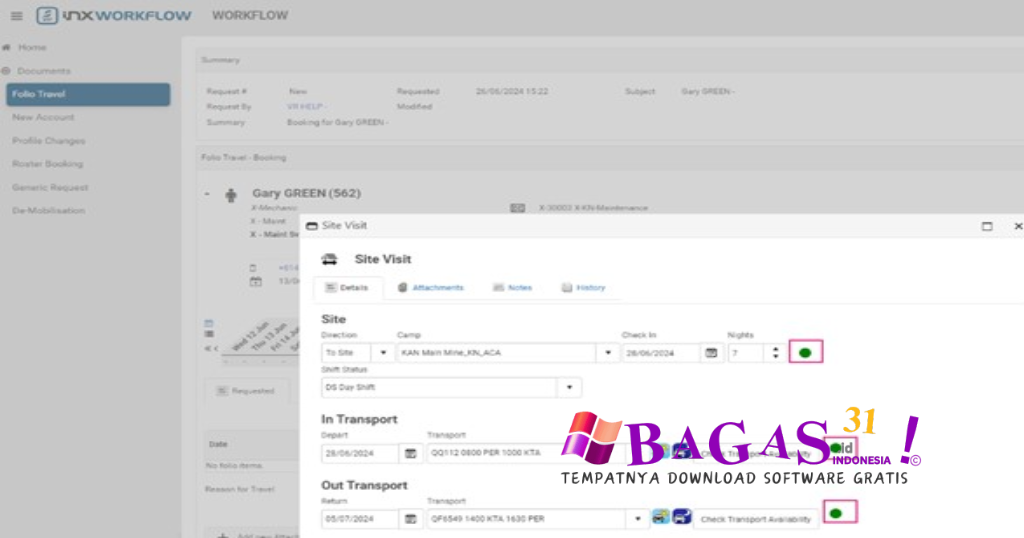This screenshot has width=1024, height=538.
Task: Click the cost code icon near X-30002
Action: (x=517, y=208)
